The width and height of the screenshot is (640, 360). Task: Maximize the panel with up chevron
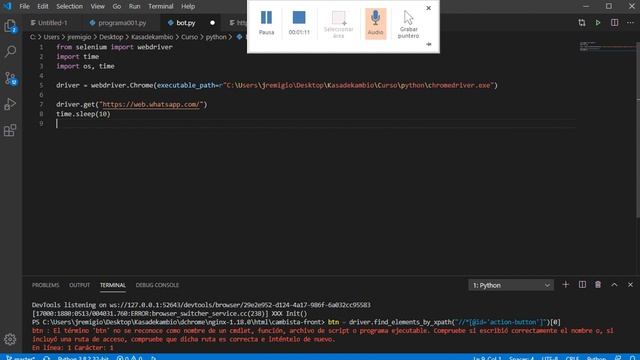pyautogui.click(x=614, y=284)
